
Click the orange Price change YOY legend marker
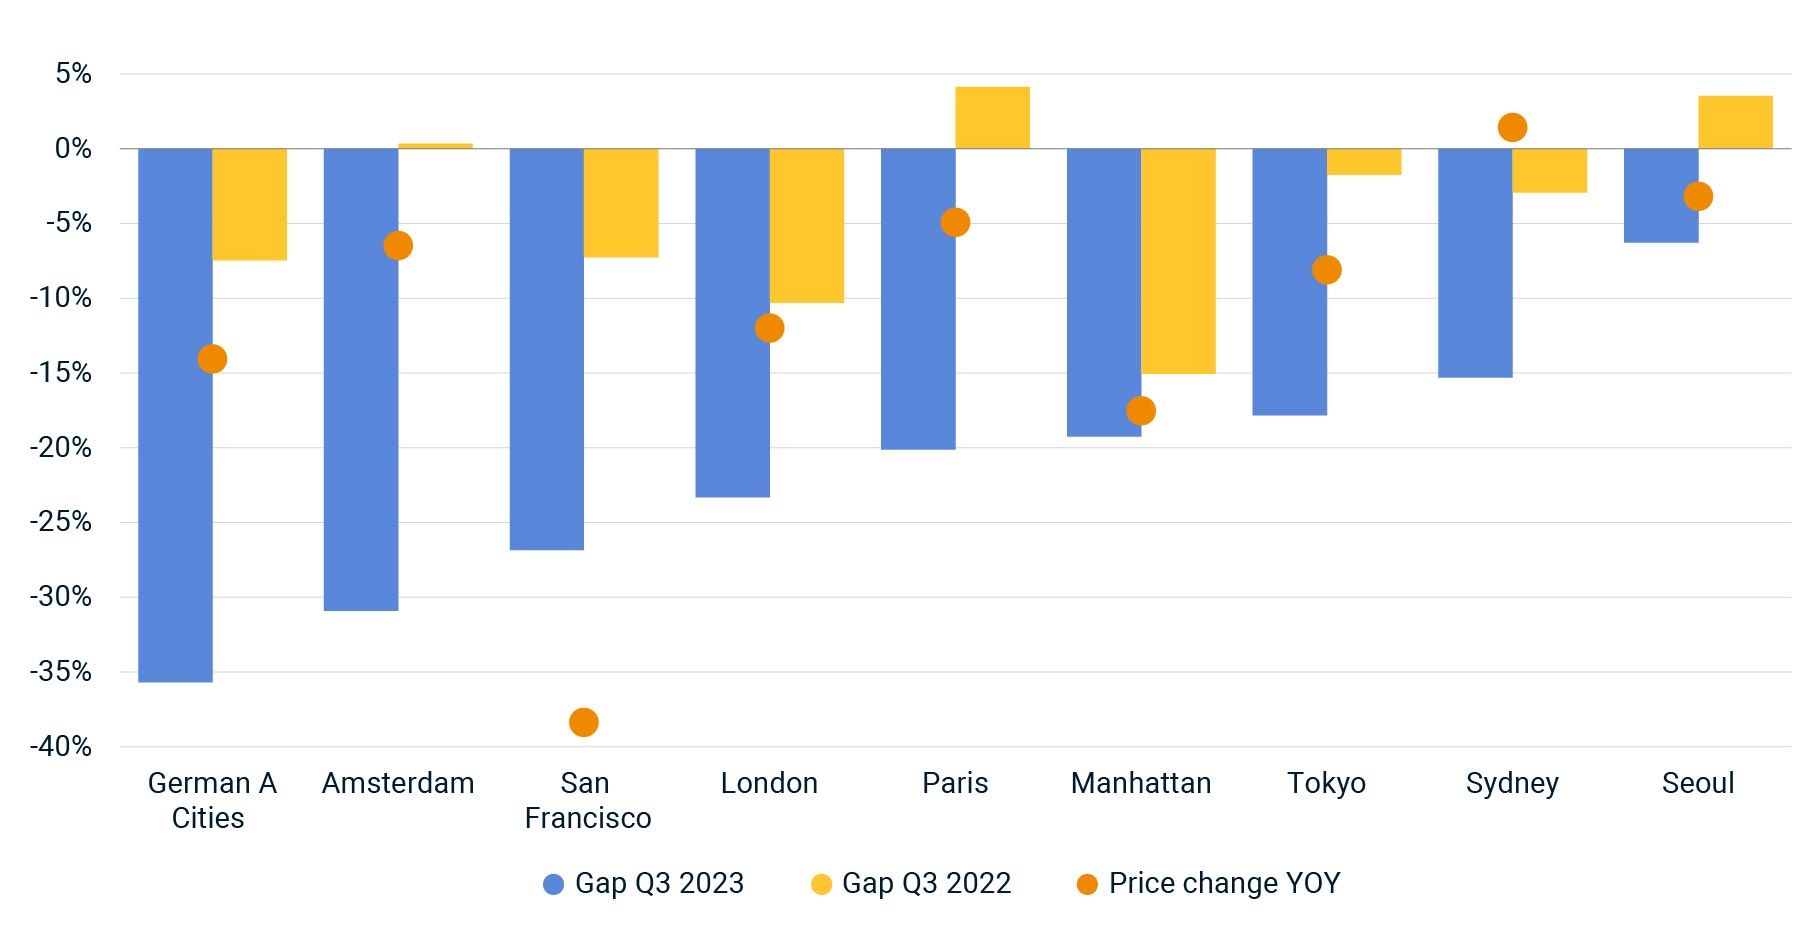pyautogui.click(x=1087, y=884)
